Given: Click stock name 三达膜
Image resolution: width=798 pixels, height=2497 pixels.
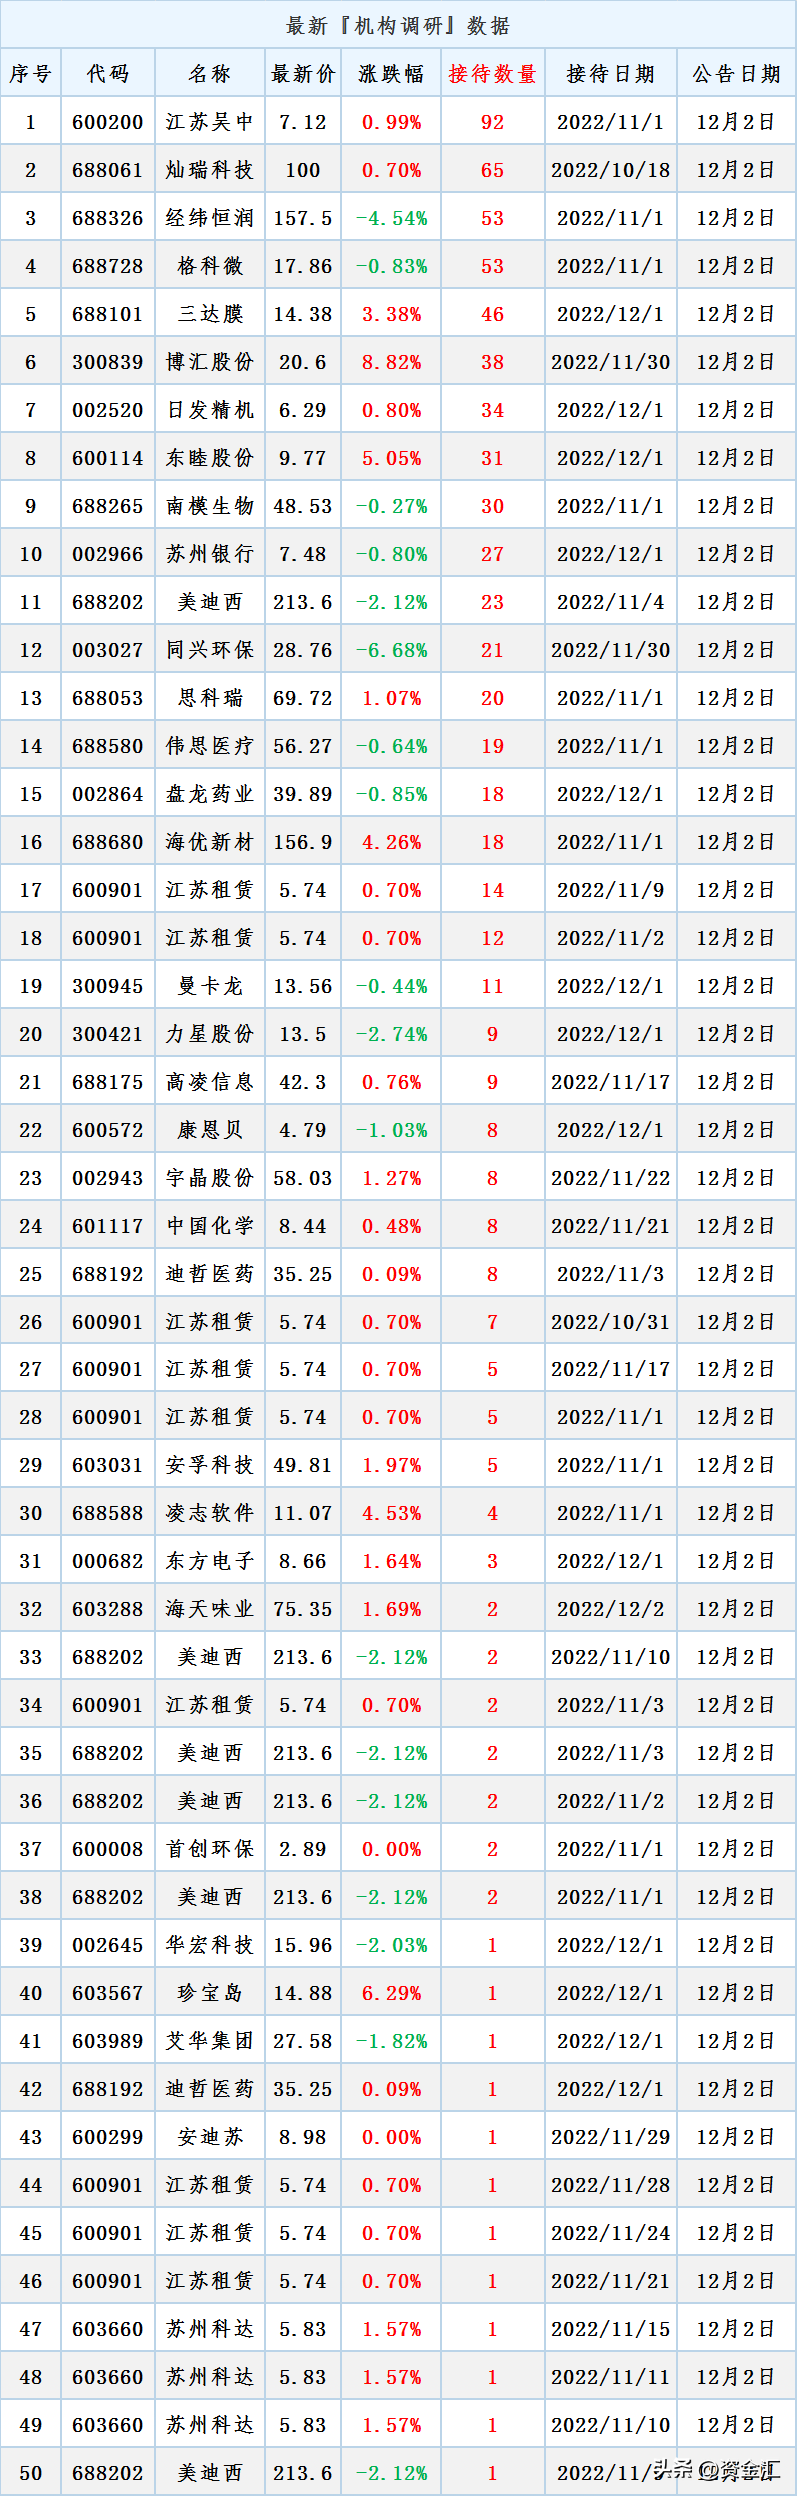Looking at the screenshot, I should [210, 314].
